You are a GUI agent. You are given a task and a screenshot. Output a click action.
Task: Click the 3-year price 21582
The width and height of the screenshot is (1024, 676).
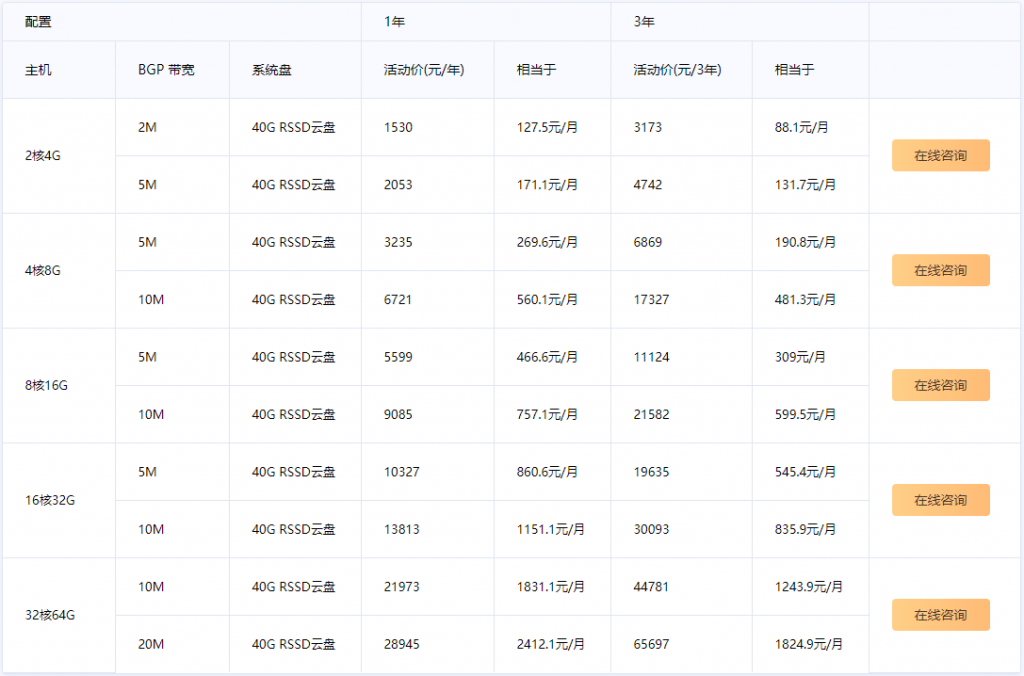click(651, 415)
